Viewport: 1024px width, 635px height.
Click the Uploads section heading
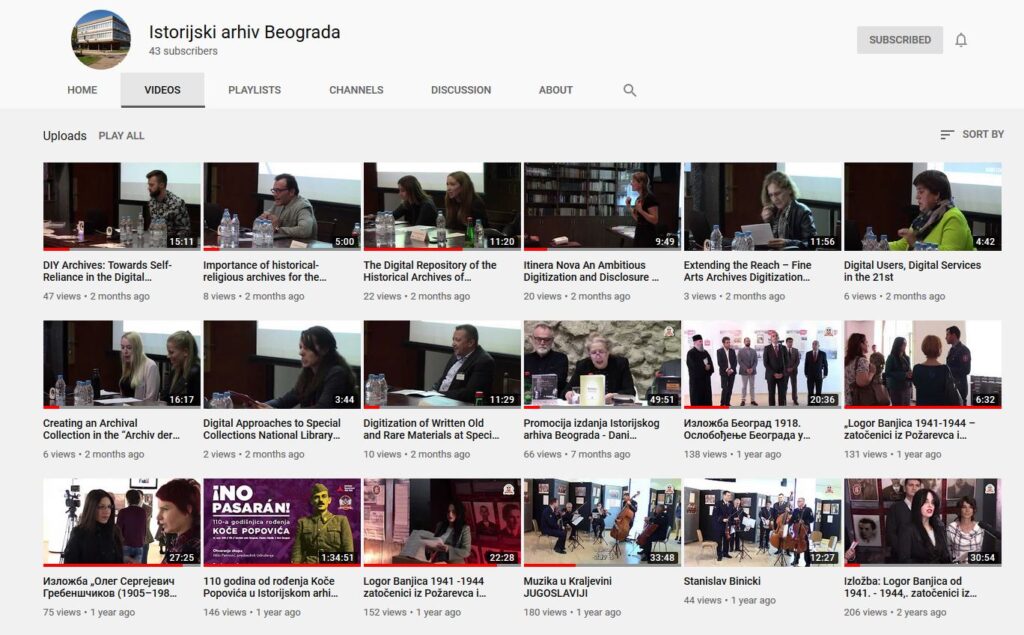pos(64,136)
